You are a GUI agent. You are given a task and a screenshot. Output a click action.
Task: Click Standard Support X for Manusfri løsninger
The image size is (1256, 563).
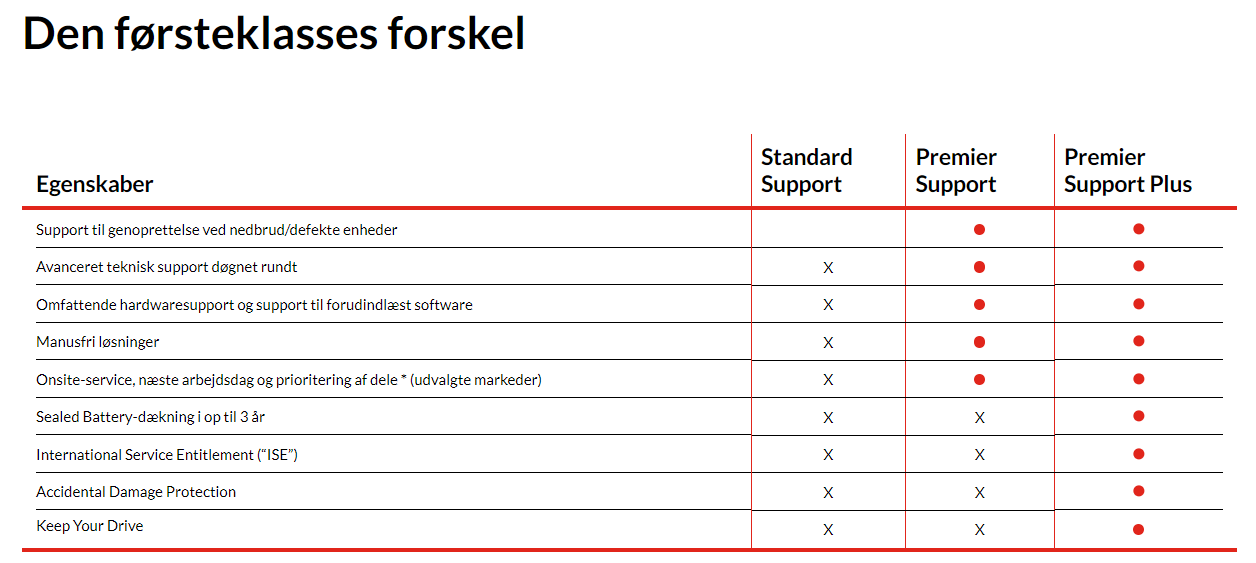pos(828,342)
